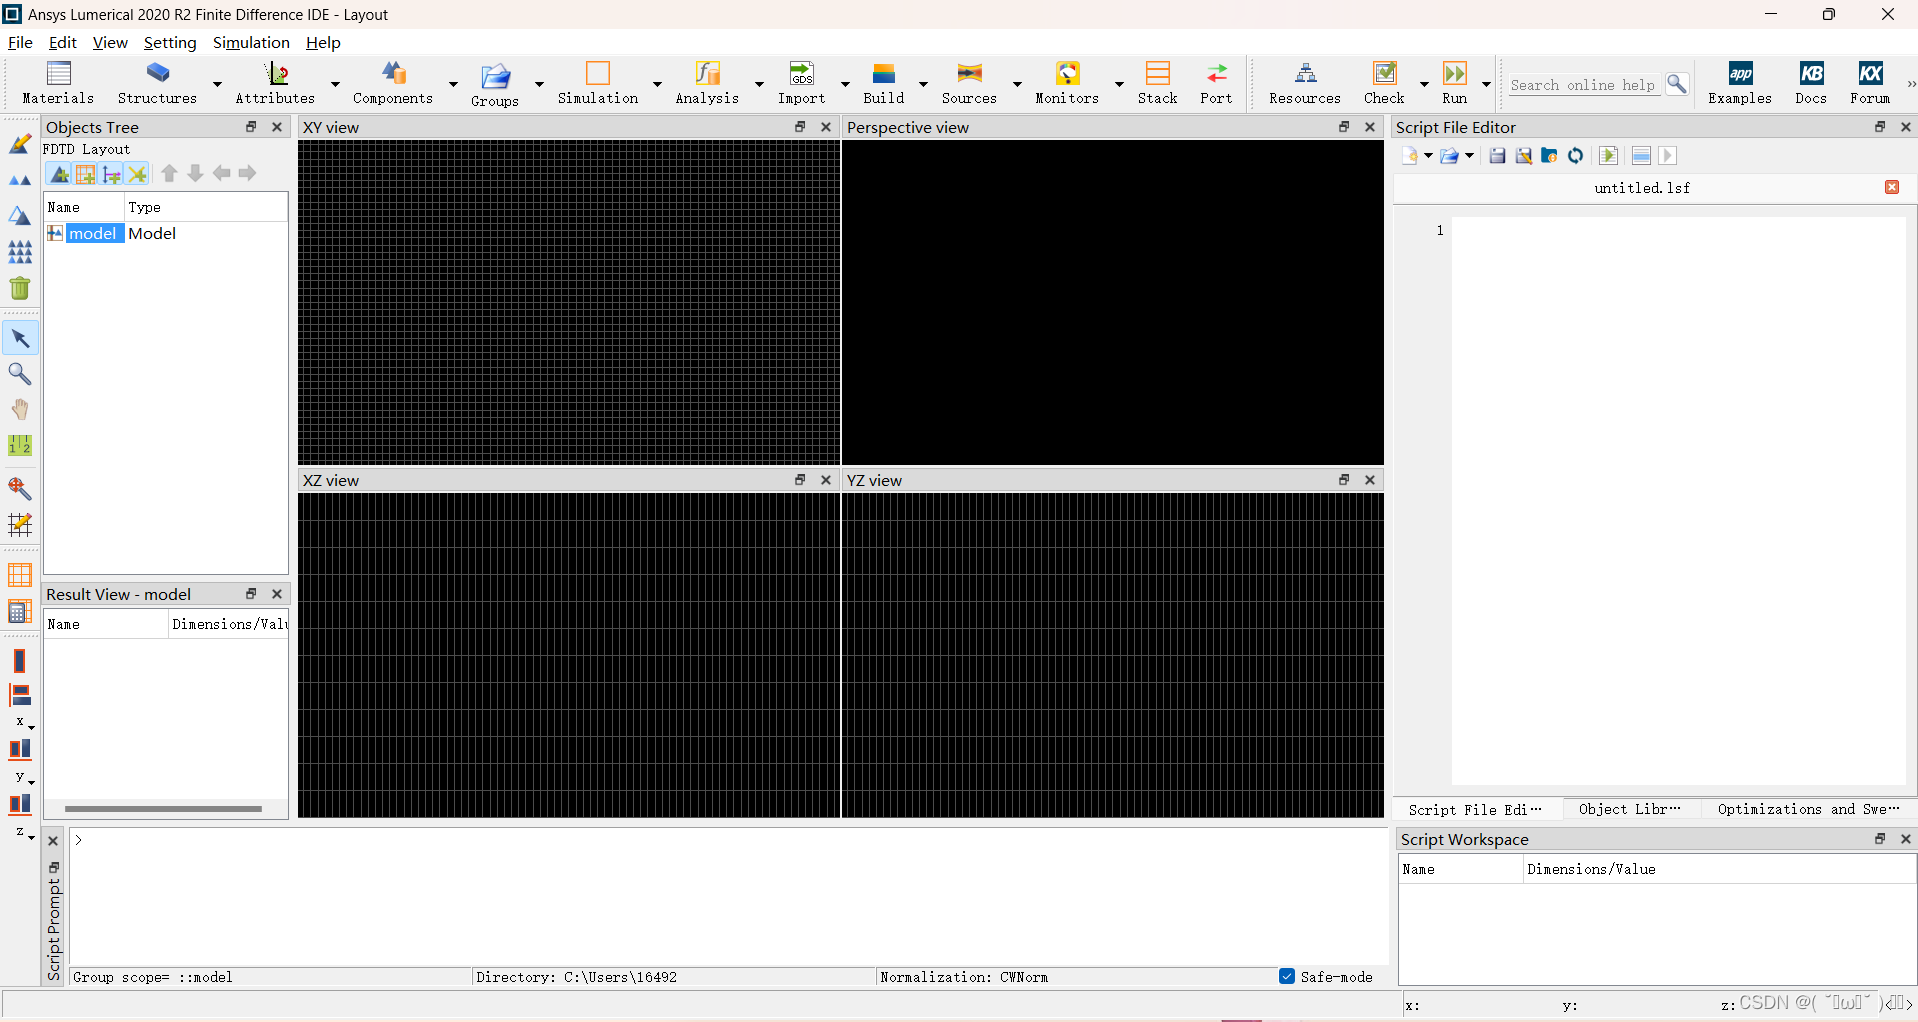Click the edit object pencil tool

20,144
